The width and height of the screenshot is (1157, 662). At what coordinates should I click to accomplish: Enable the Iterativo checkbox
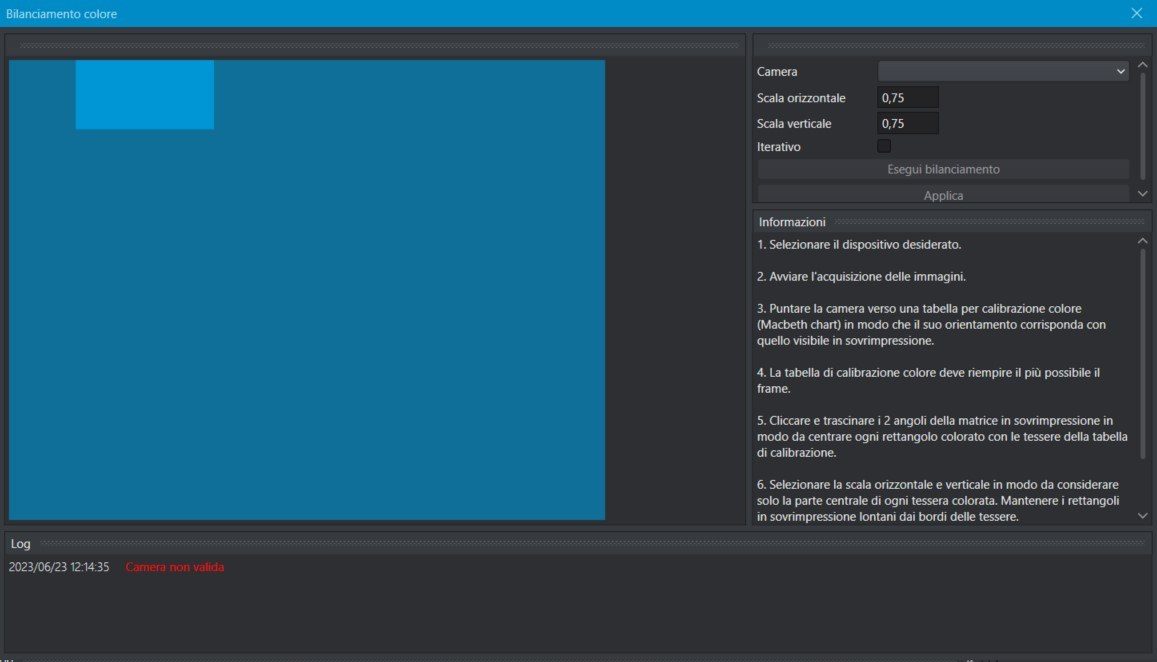click(x=884, y=146)
